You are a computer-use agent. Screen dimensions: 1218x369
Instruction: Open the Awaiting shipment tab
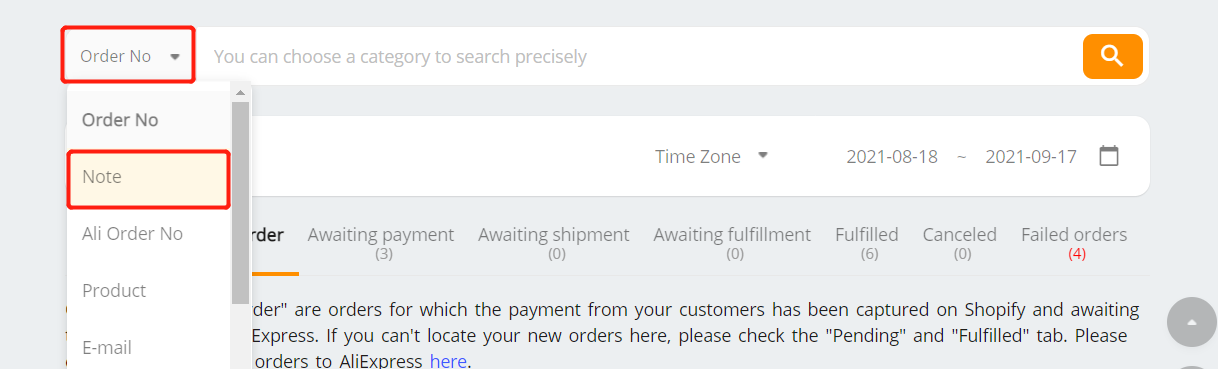[x=554, y=243]
